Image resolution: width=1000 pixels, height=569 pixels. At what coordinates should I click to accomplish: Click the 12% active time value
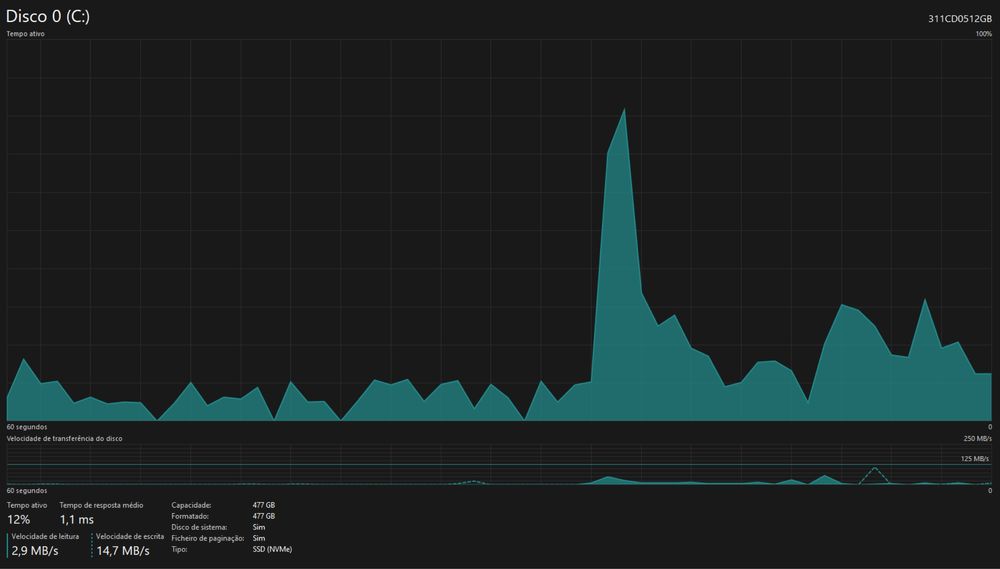(x=18, y=519)
